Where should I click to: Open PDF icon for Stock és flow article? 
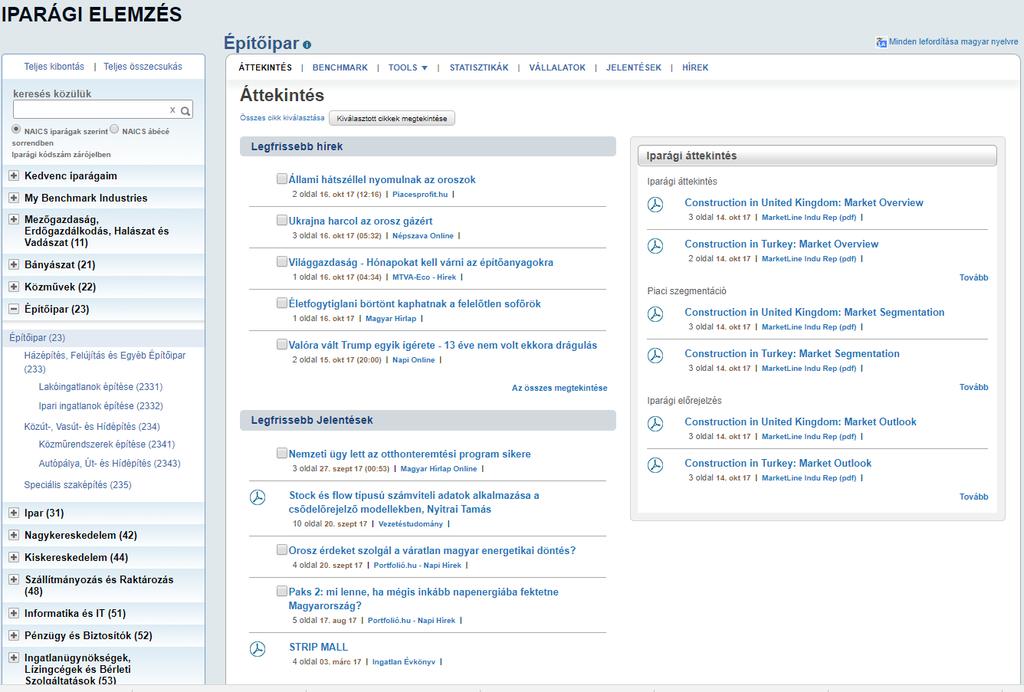(x=258, y=497)
